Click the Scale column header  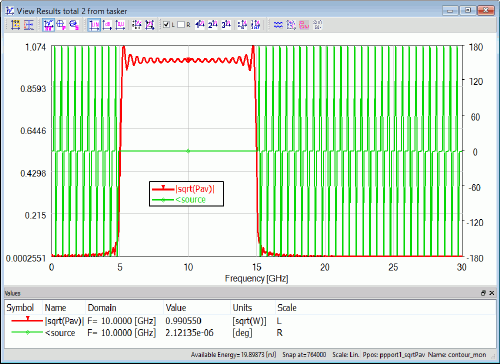pos(287,308)
